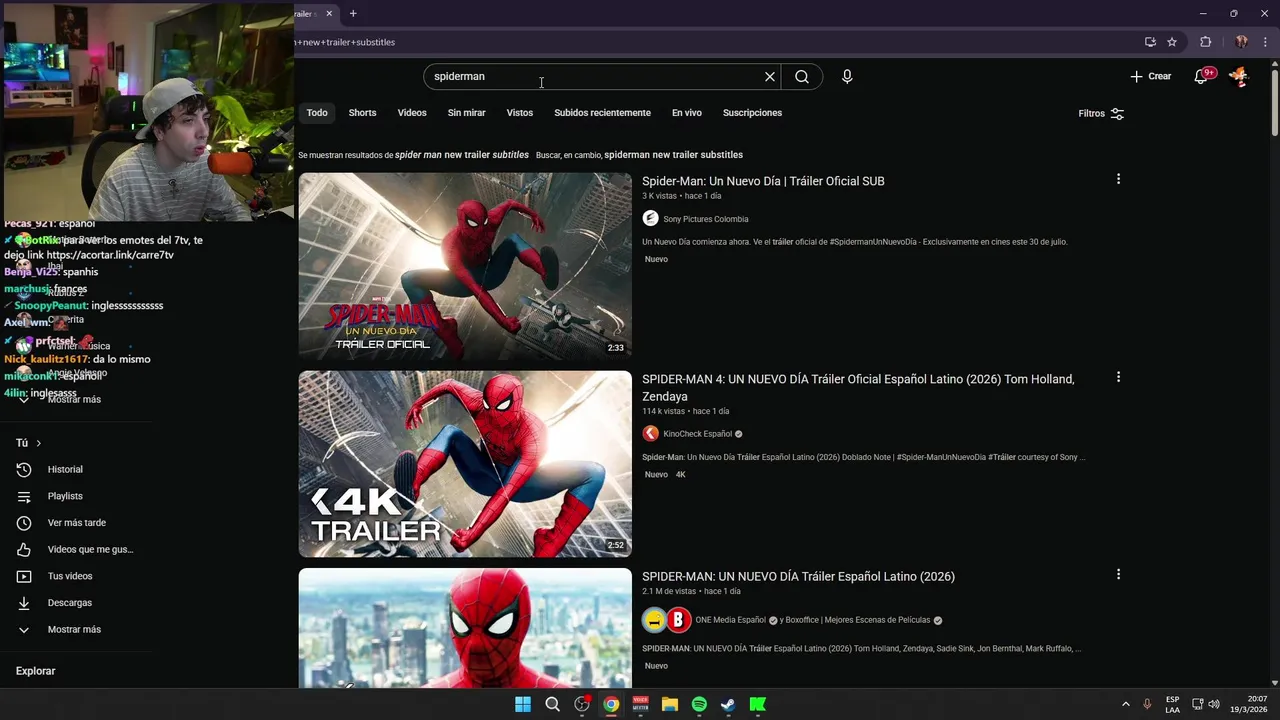Open Kick app from taskbar
Image resolution: width=1280 pixels, height=720 pixels.
click(758, 705)
